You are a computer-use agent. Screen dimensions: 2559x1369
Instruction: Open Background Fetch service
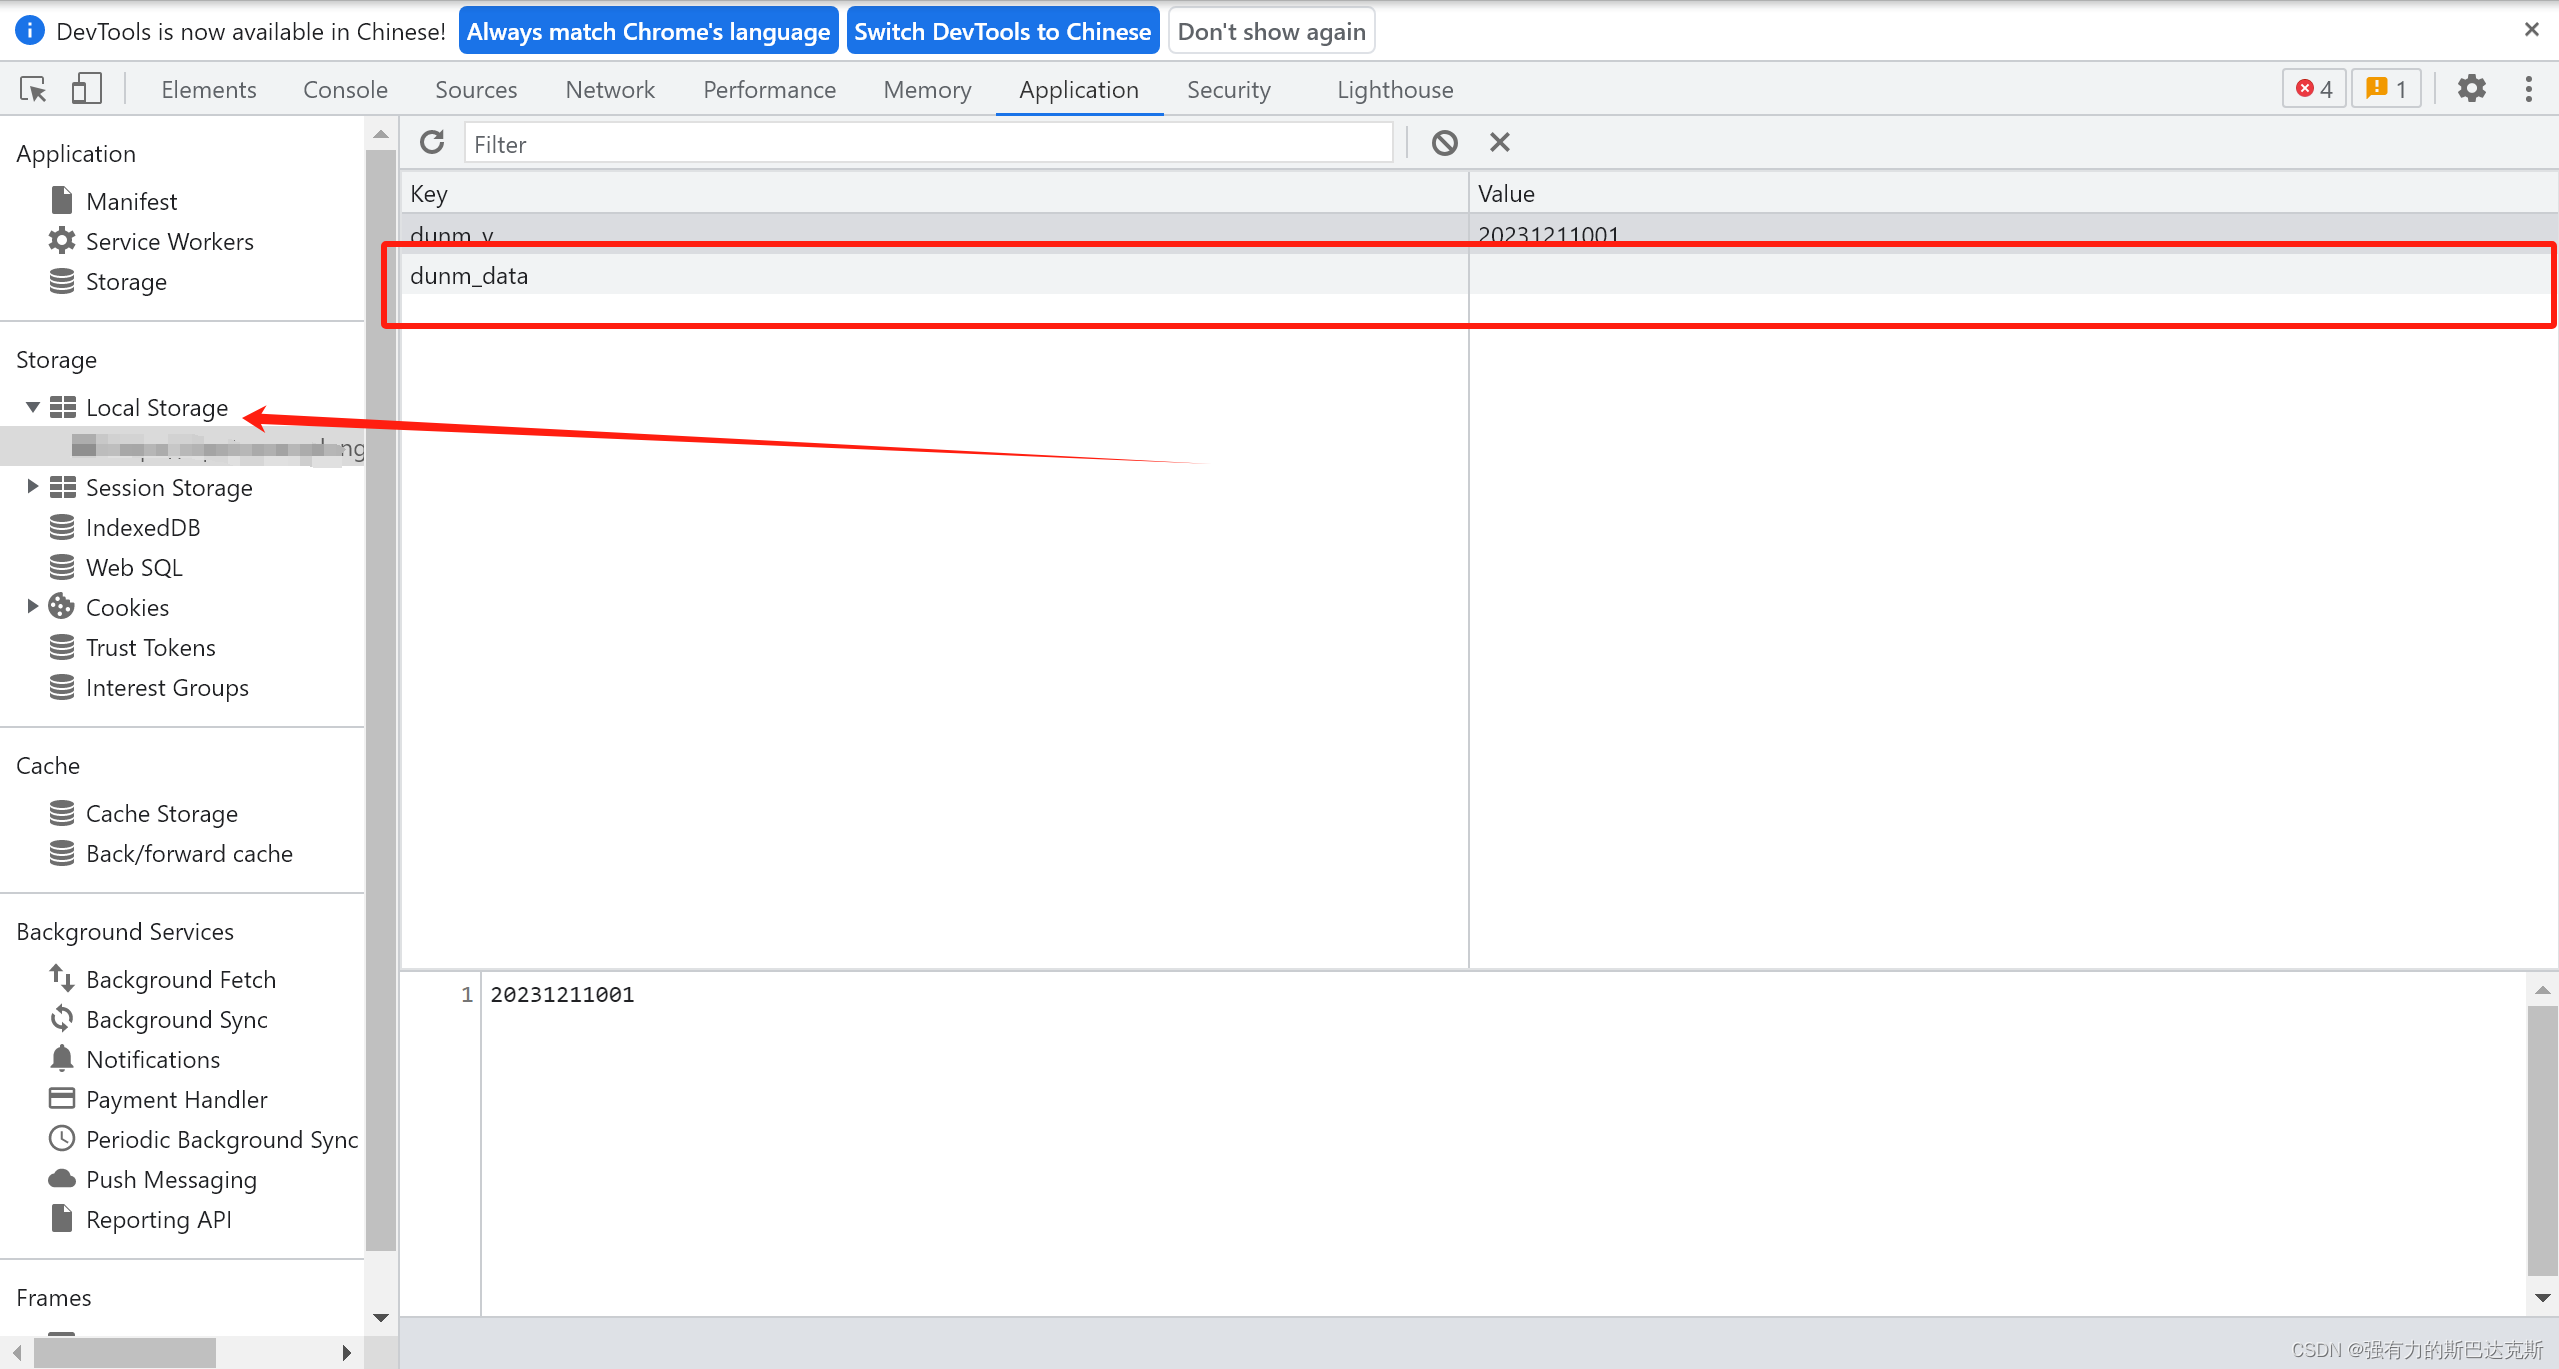(180, 979)
